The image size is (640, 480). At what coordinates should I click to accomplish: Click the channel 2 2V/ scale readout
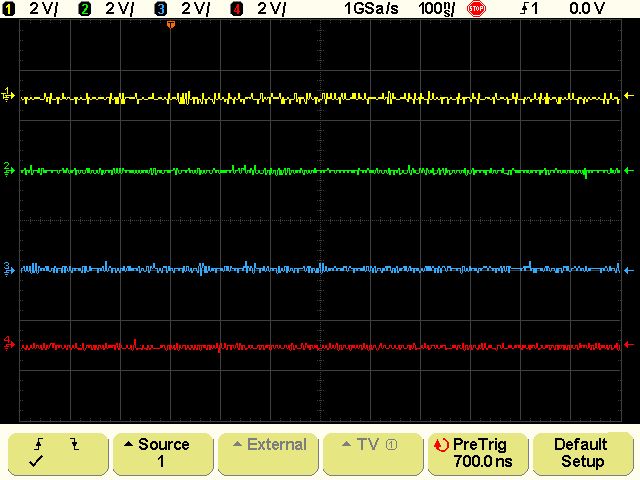[x=120, y=9]
